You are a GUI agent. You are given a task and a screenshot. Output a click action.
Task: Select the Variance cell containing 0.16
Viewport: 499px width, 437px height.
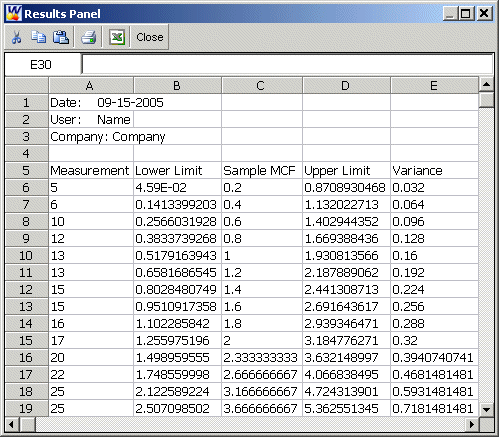point(435,256)
